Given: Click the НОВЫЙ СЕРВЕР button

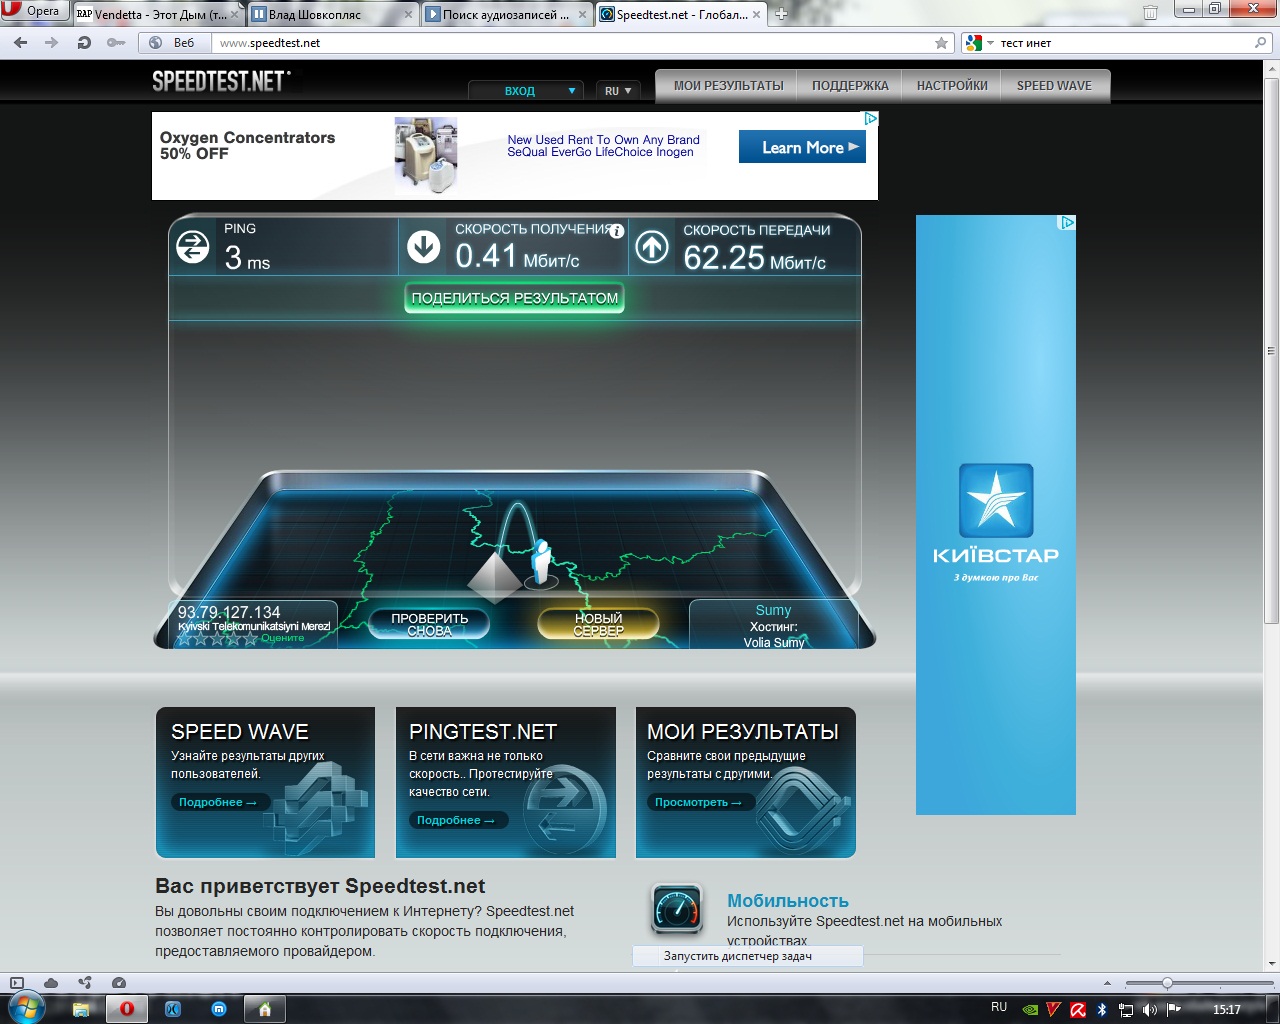Looking at the screenshot, I should point(598,625).
